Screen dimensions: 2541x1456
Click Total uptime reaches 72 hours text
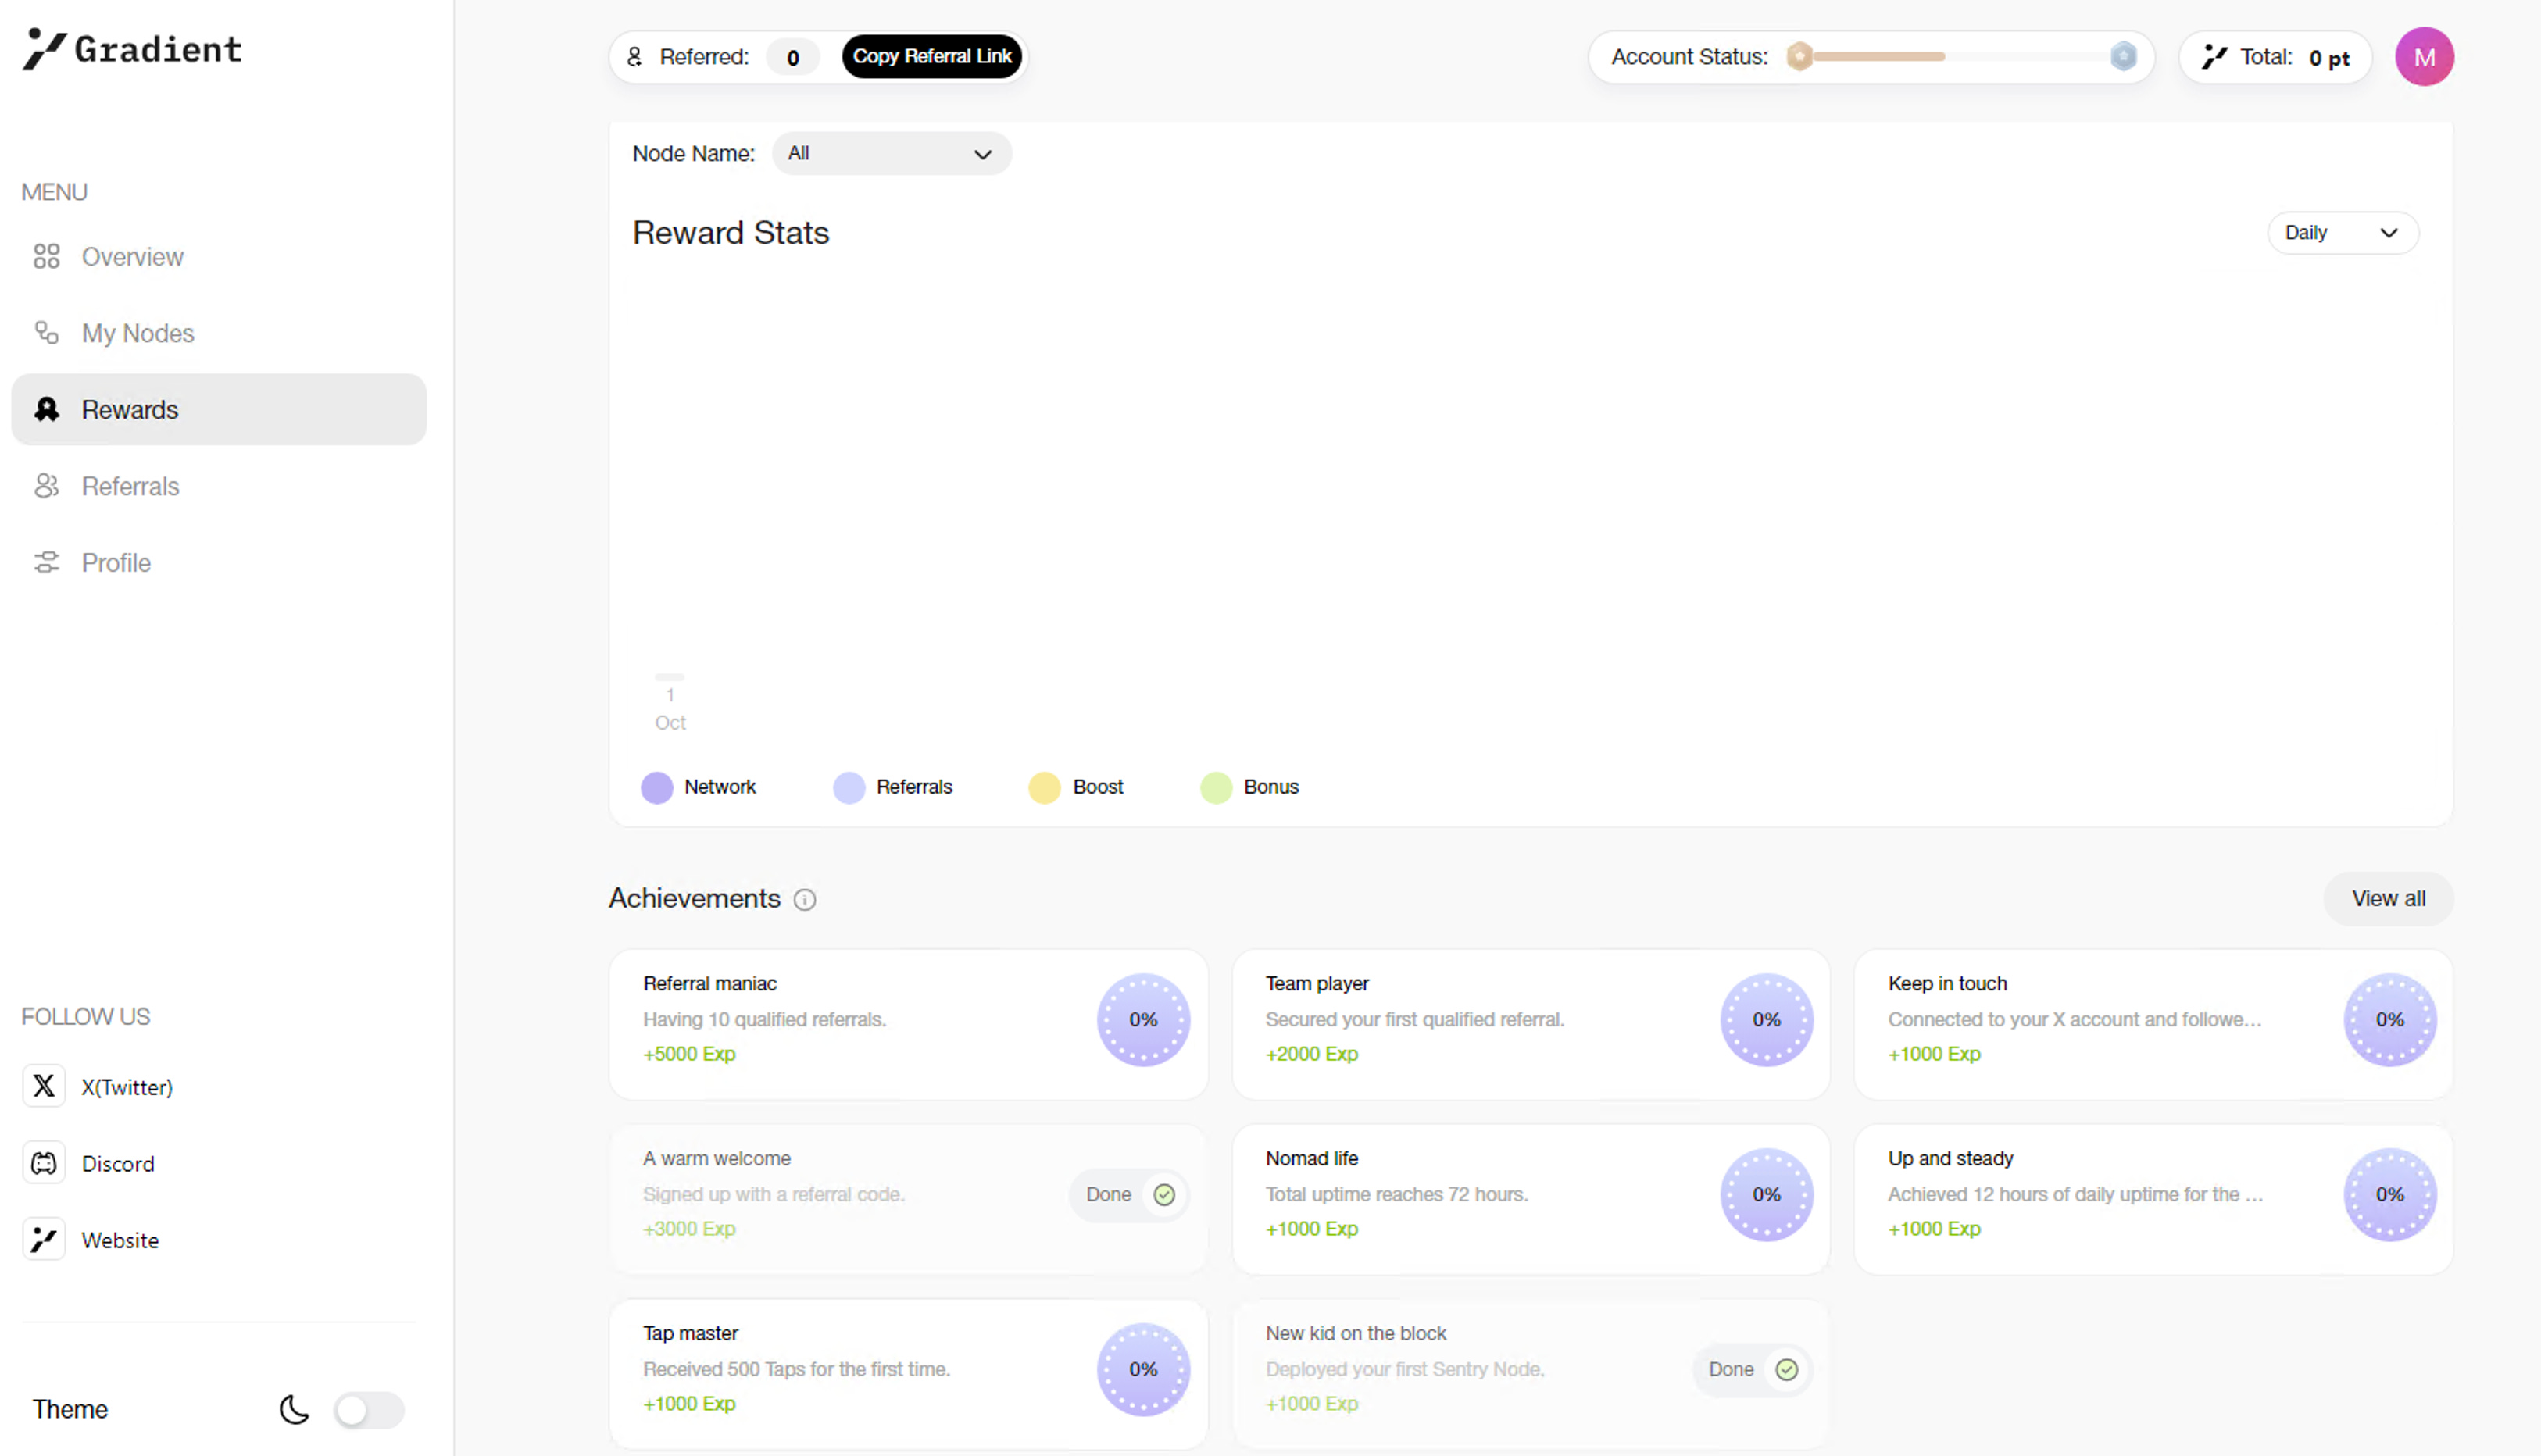click(x=1396, y=1195)
